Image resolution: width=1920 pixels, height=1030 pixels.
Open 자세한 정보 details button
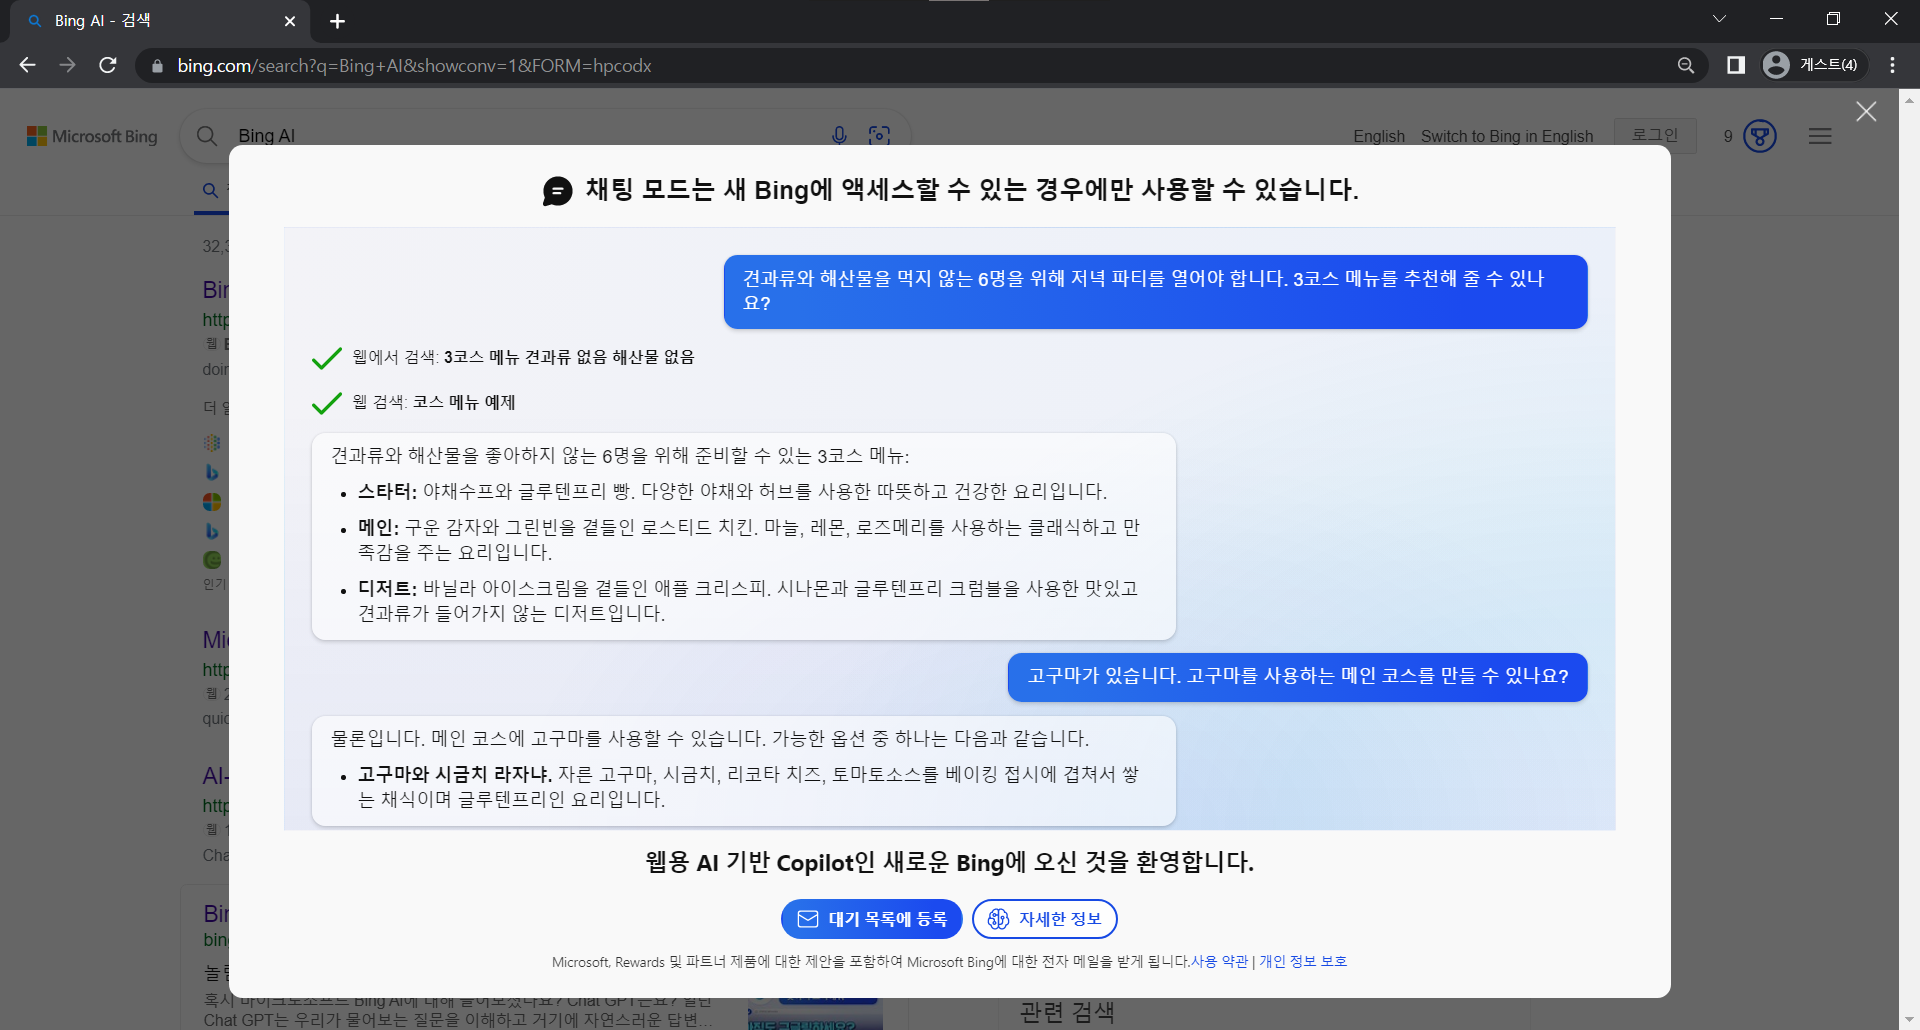pyautogui.click(x=1044, y=919)
